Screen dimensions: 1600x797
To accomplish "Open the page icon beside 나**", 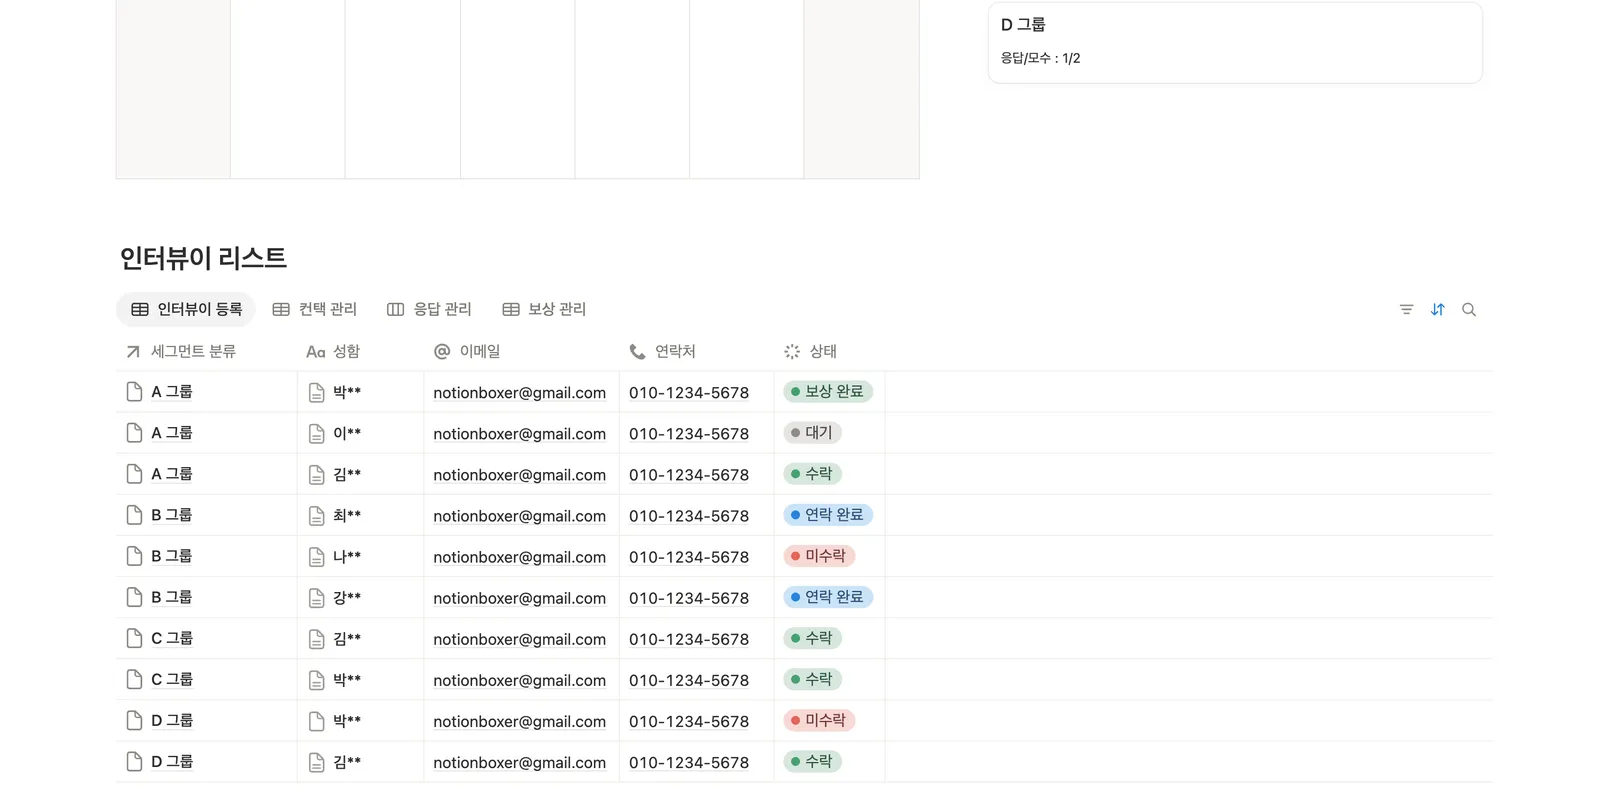I will tap(316, 557).
